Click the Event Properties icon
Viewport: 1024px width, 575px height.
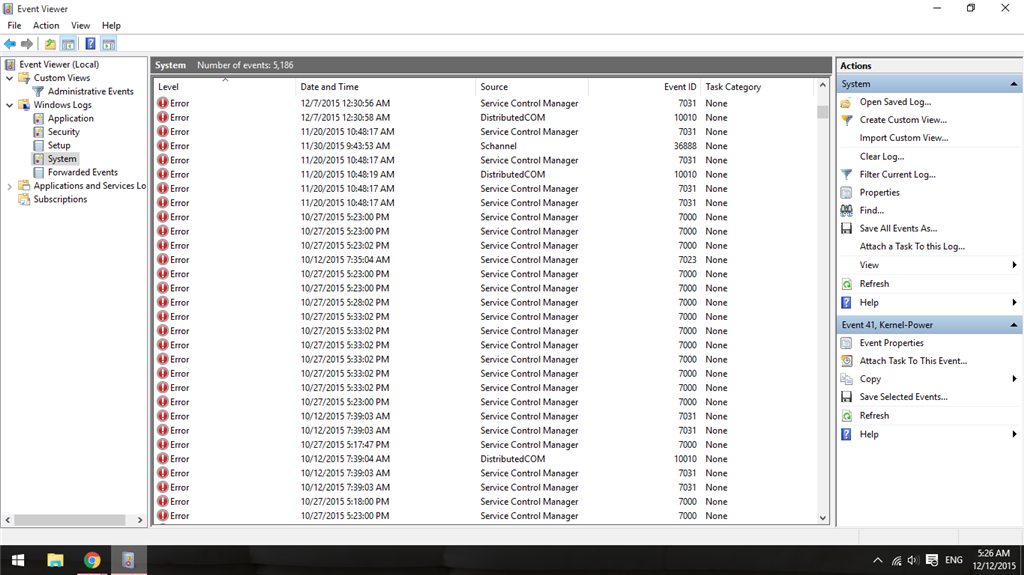(x=846, y=343)
